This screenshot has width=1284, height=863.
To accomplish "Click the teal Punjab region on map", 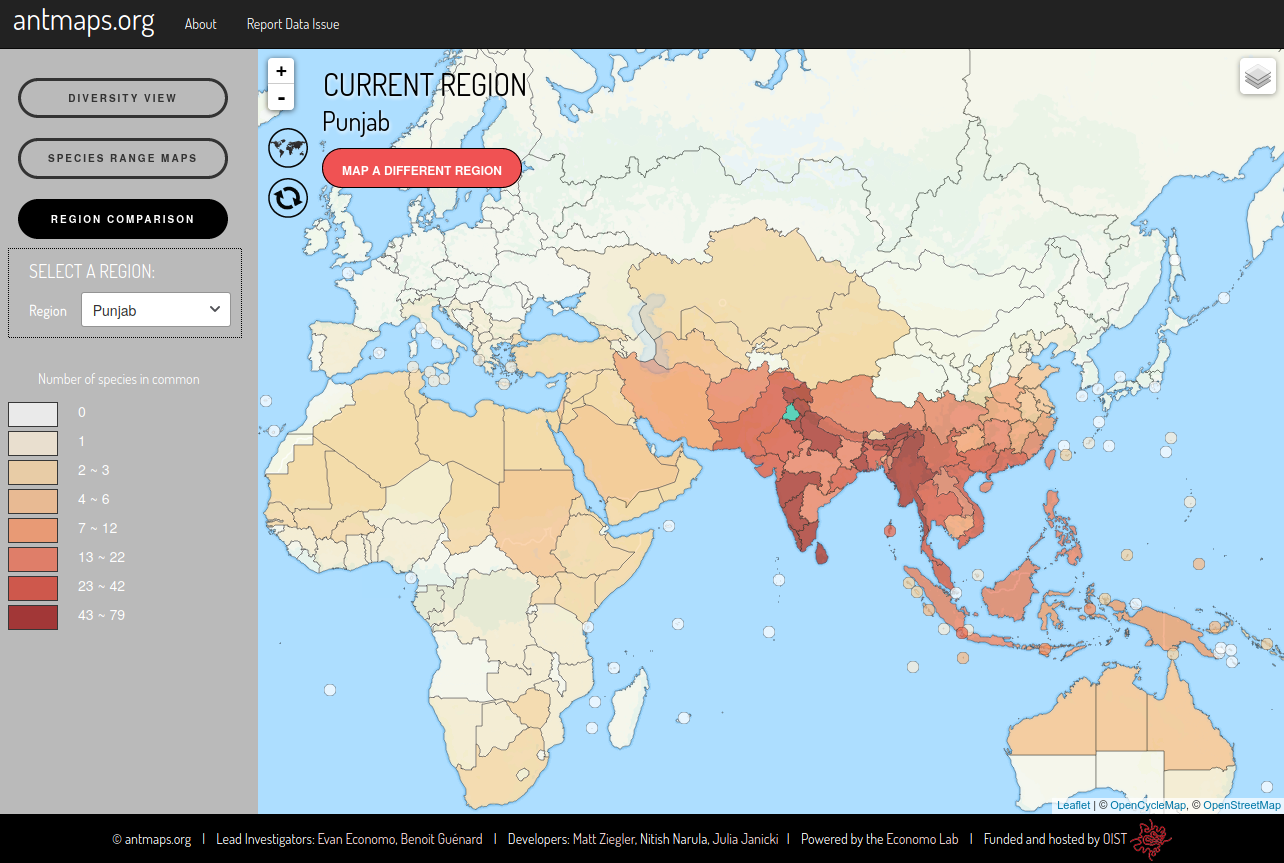I will 791,412.
